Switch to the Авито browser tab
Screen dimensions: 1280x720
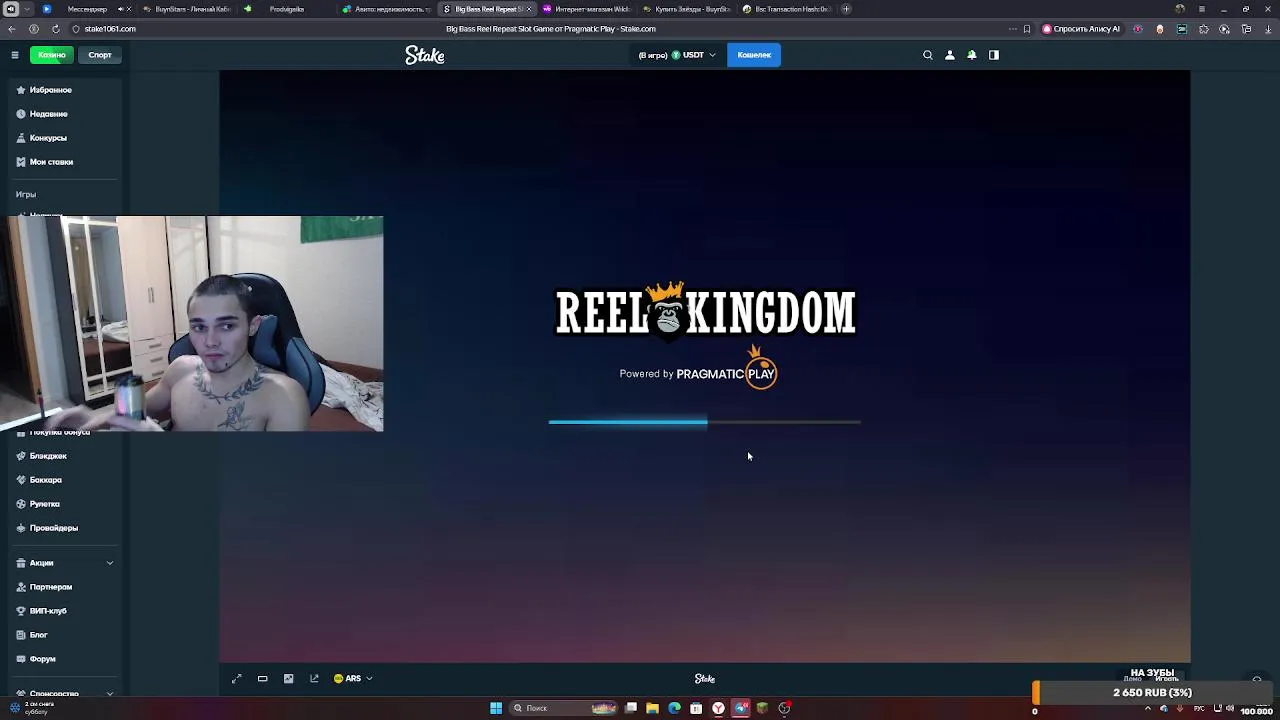[x=385, y=9]
